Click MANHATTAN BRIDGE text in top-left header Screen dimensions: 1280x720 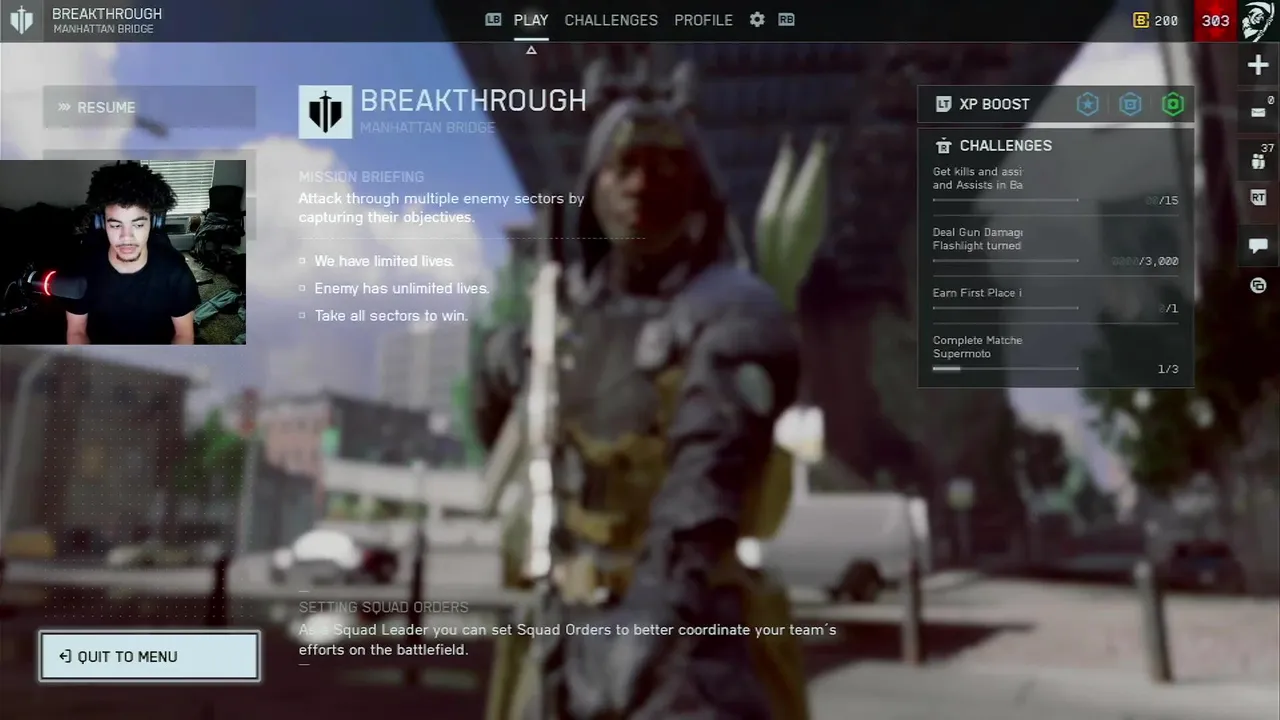(x=103, y=30)
